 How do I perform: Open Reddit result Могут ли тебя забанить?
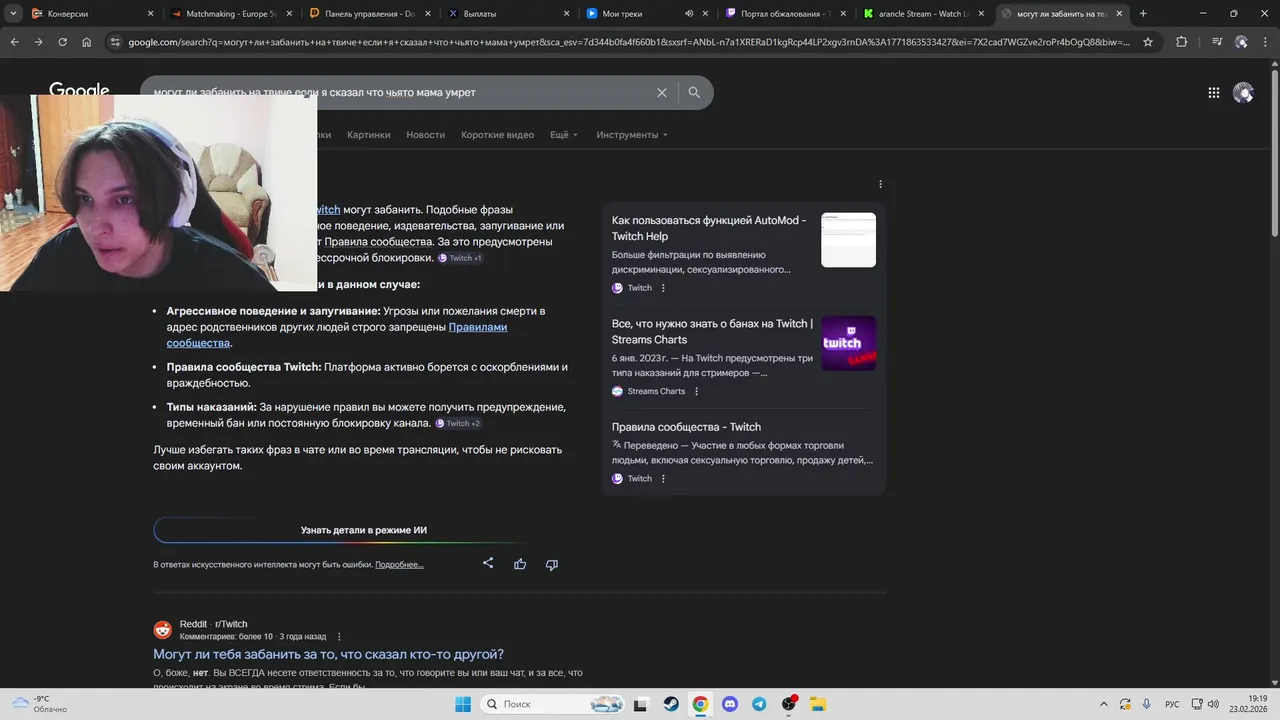pyautogui.click(x=328, y=655)
